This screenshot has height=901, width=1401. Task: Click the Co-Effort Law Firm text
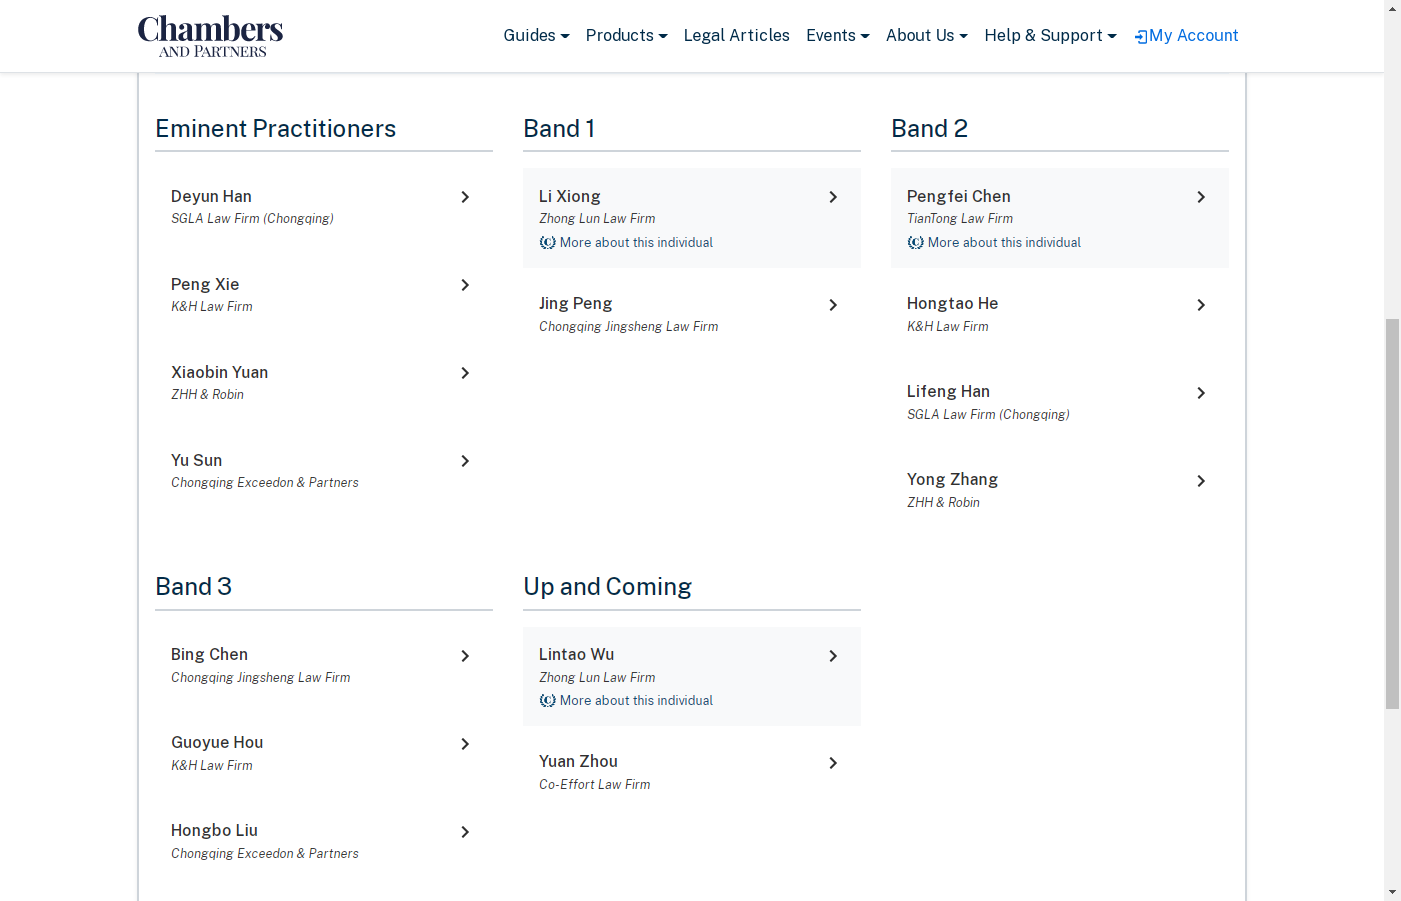pyautogui.click(x=594, y=784)
